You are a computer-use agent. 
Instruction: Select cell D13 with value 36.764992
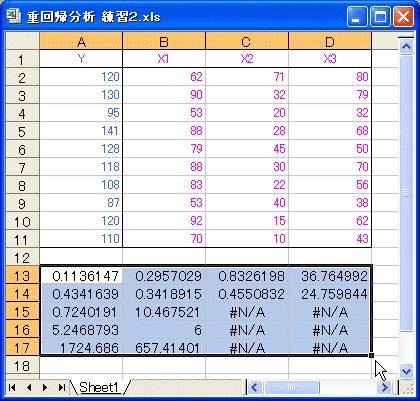[x=330, y=276]
